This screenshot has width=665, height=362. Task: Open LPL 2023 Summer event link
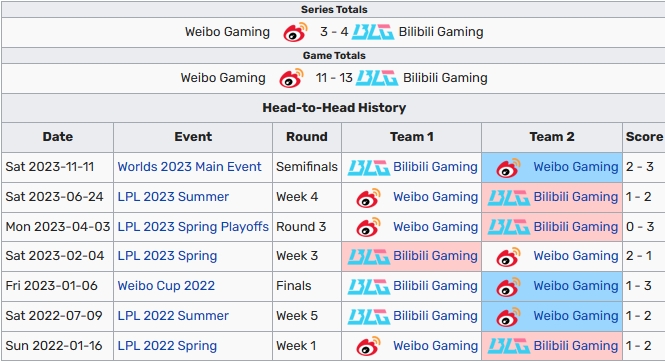click(173, 197)
